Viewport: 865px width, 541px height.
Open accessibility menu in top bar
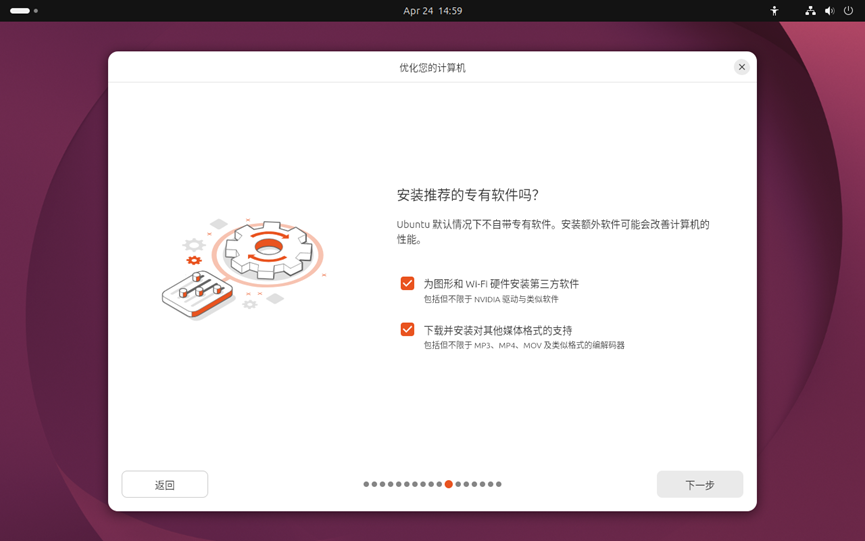(775, 10)
